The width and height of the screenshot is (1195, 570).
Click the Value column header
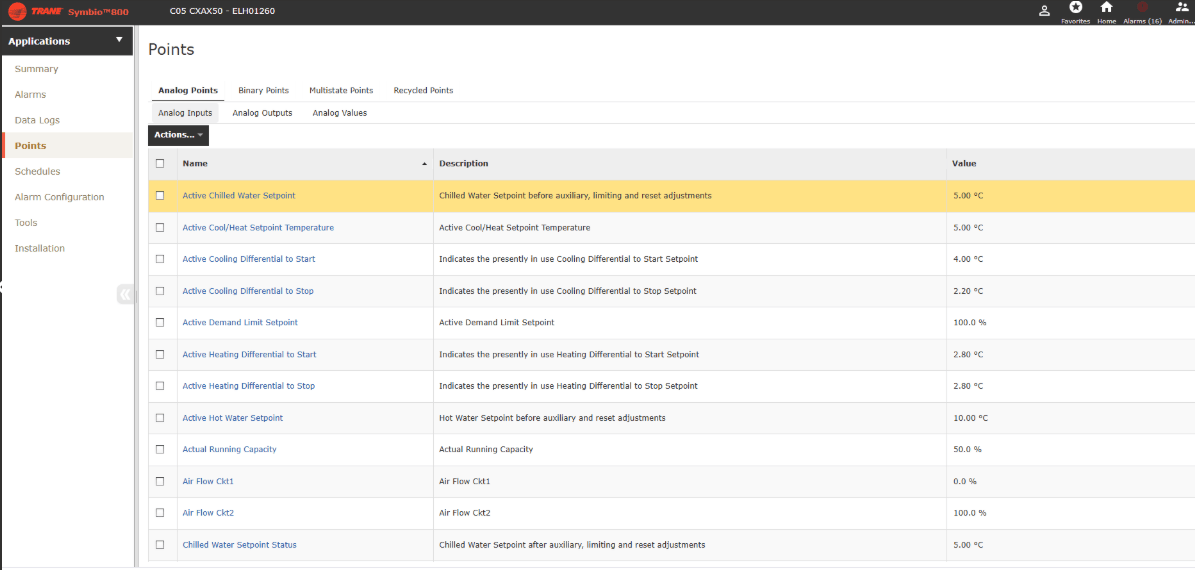coord(964,163)
